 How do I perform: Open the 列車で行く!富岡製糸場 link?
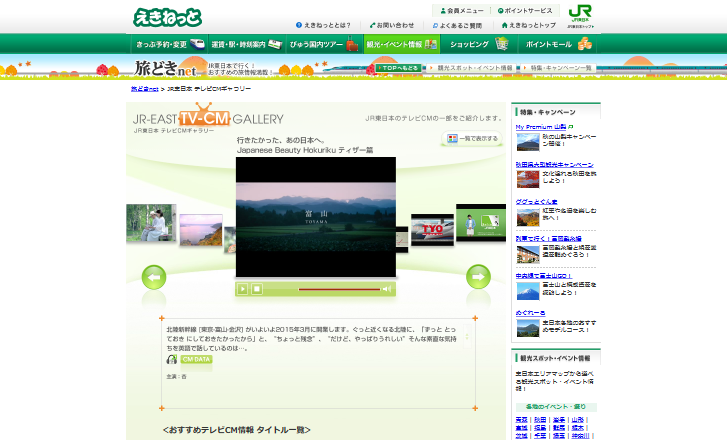point(548,238)
